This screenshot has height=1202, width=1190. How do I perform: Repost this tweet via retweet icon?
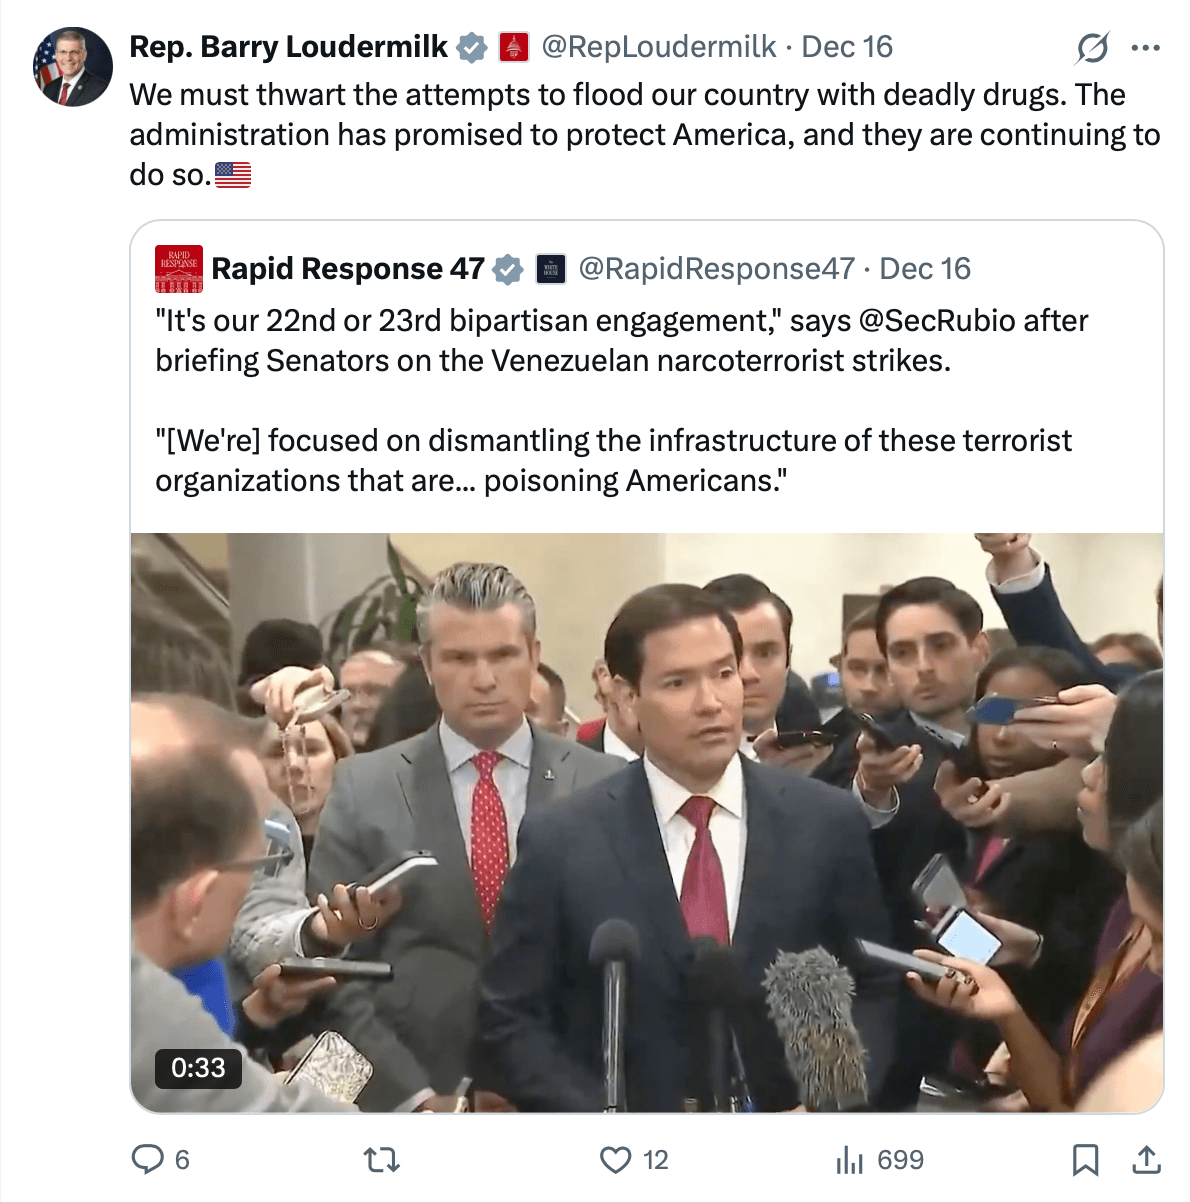pos(381,1159)
